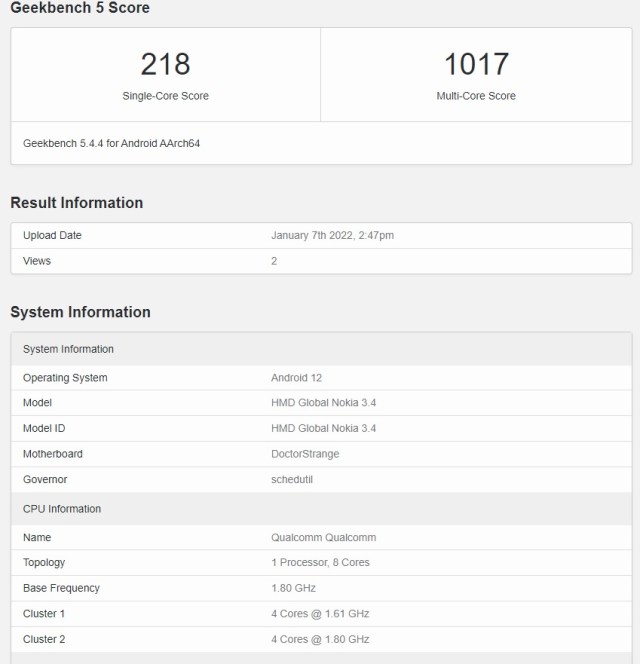This screenshot has height=664, width=640.
Task: Click the Android 12 operating system value
Action: click(x=297, y=378)
